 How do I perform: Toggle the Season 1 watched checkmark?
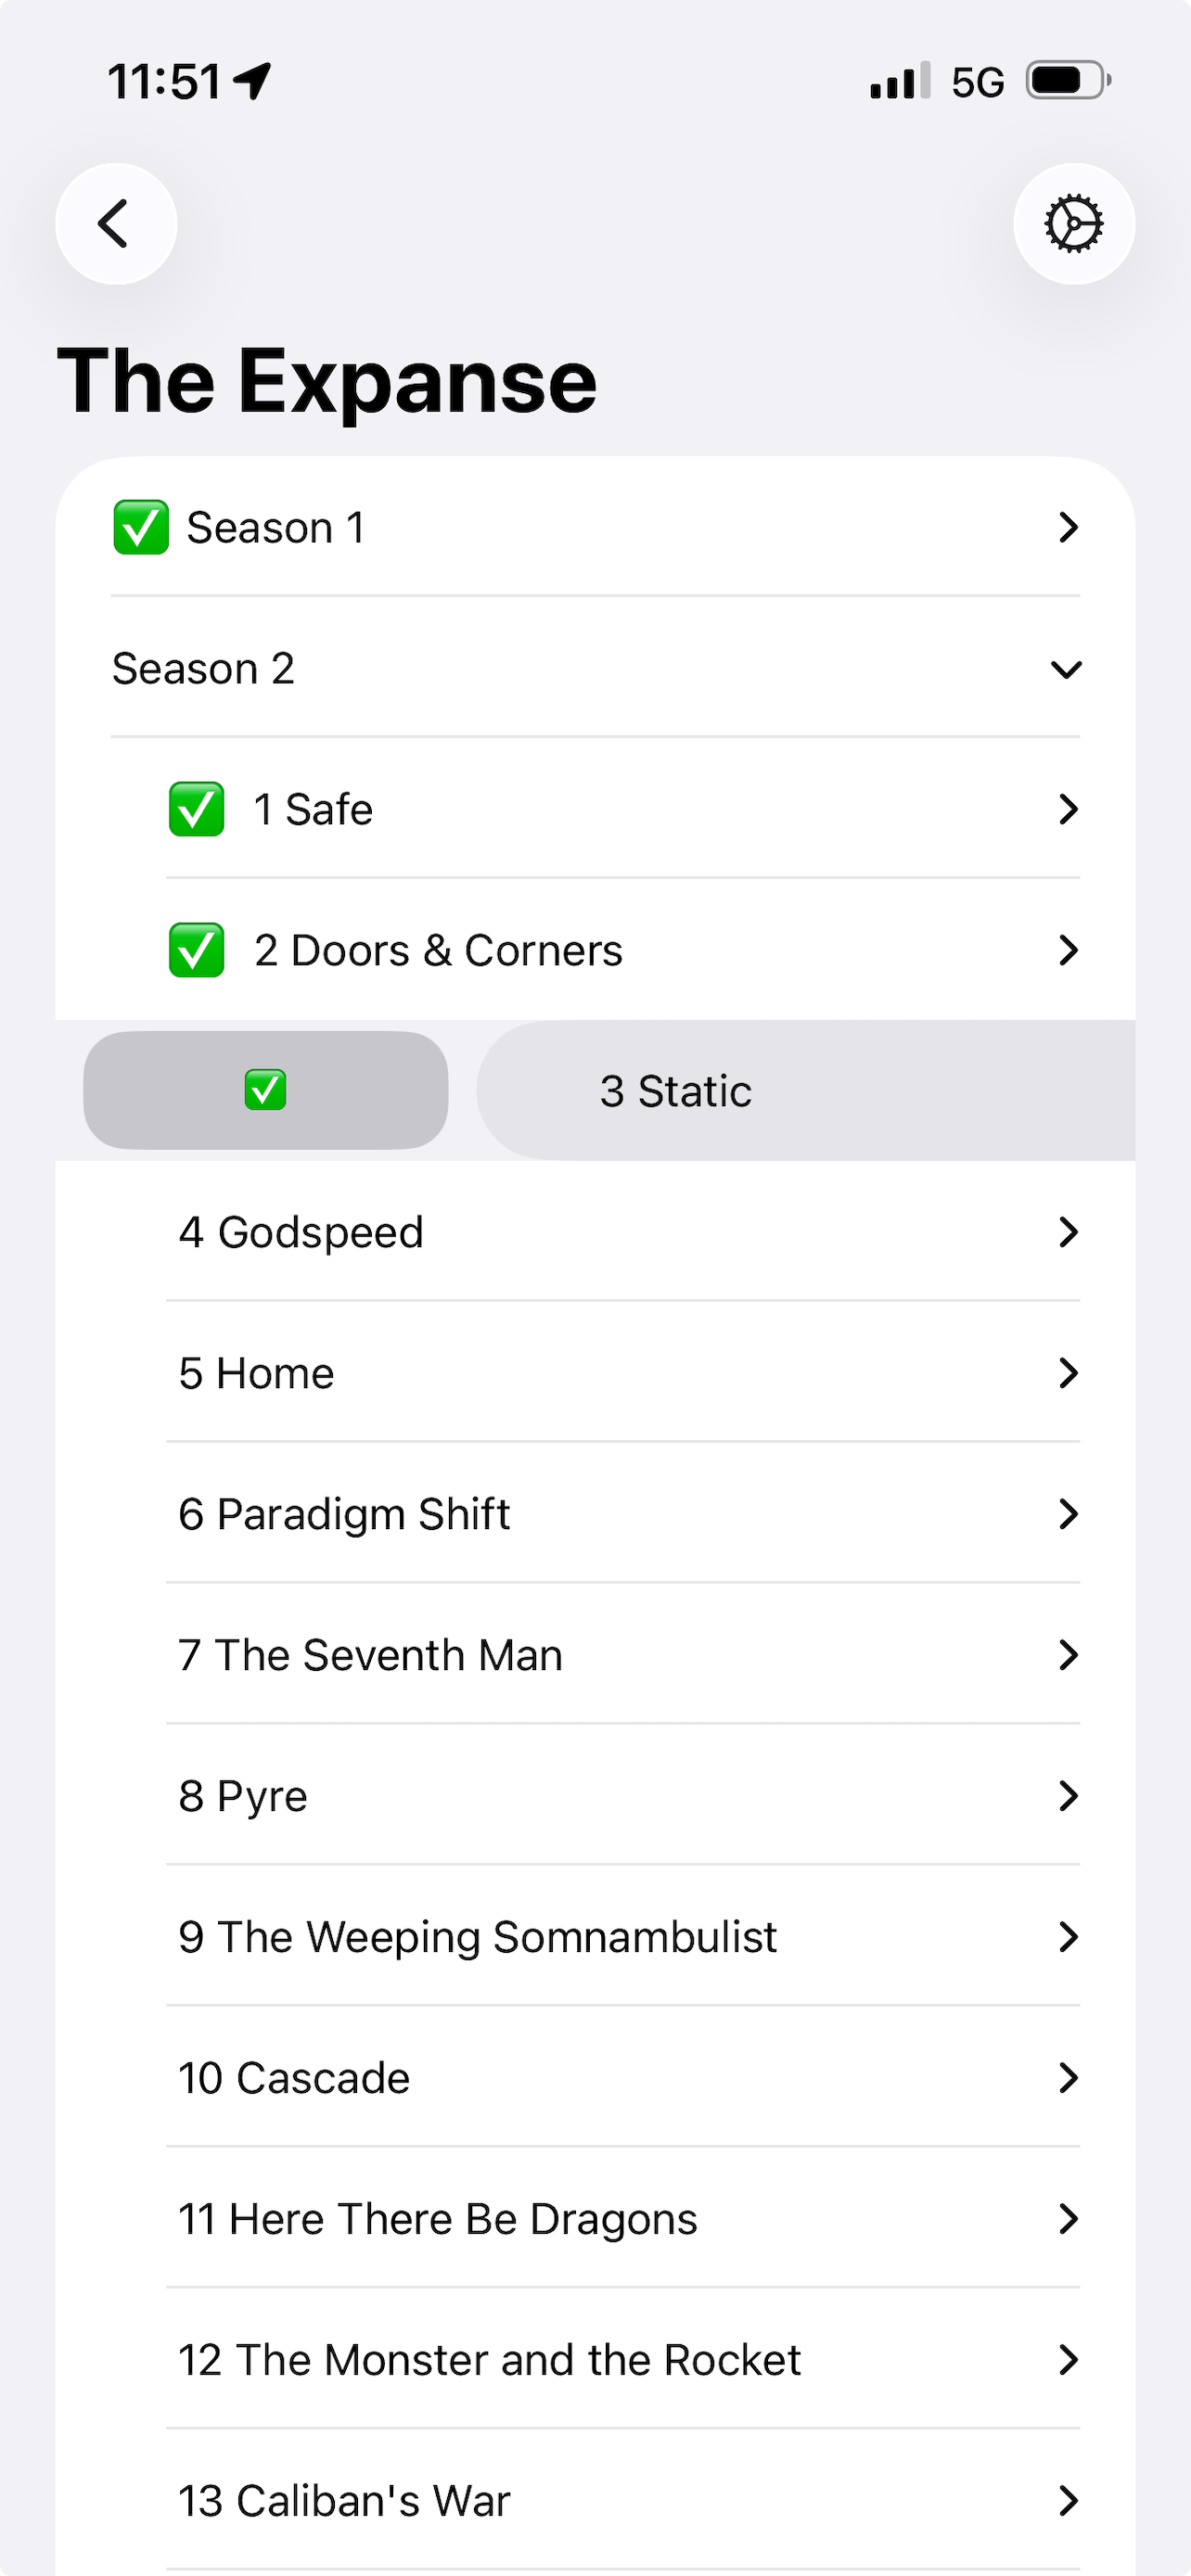click(141, 527)
